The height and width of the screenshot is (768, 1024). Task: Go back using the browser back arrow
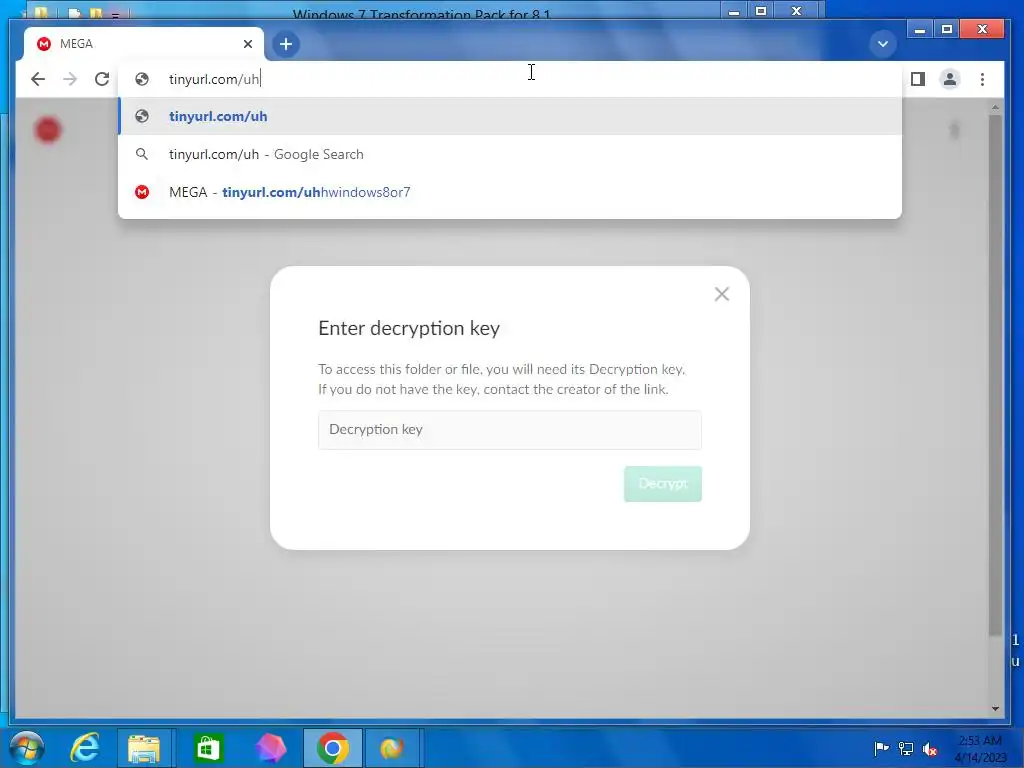(x=38, y=79)
